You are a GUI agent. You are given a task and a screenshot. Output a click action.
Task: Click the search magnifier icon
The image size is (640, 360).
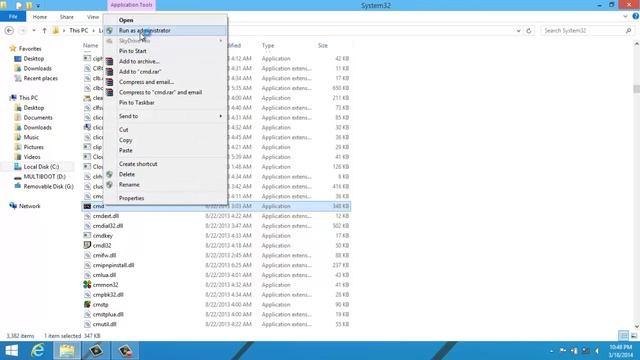point(629,31)
